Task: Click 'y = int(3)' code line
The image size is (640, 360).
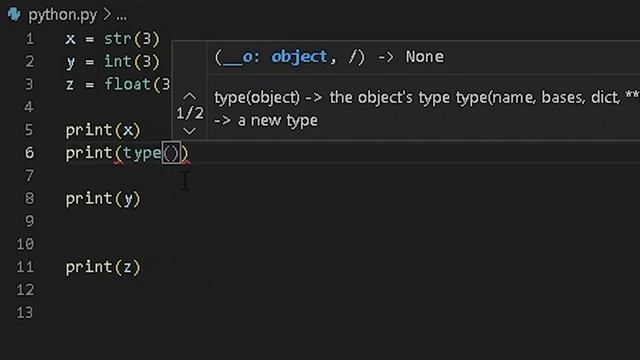Action: (112, 62)
